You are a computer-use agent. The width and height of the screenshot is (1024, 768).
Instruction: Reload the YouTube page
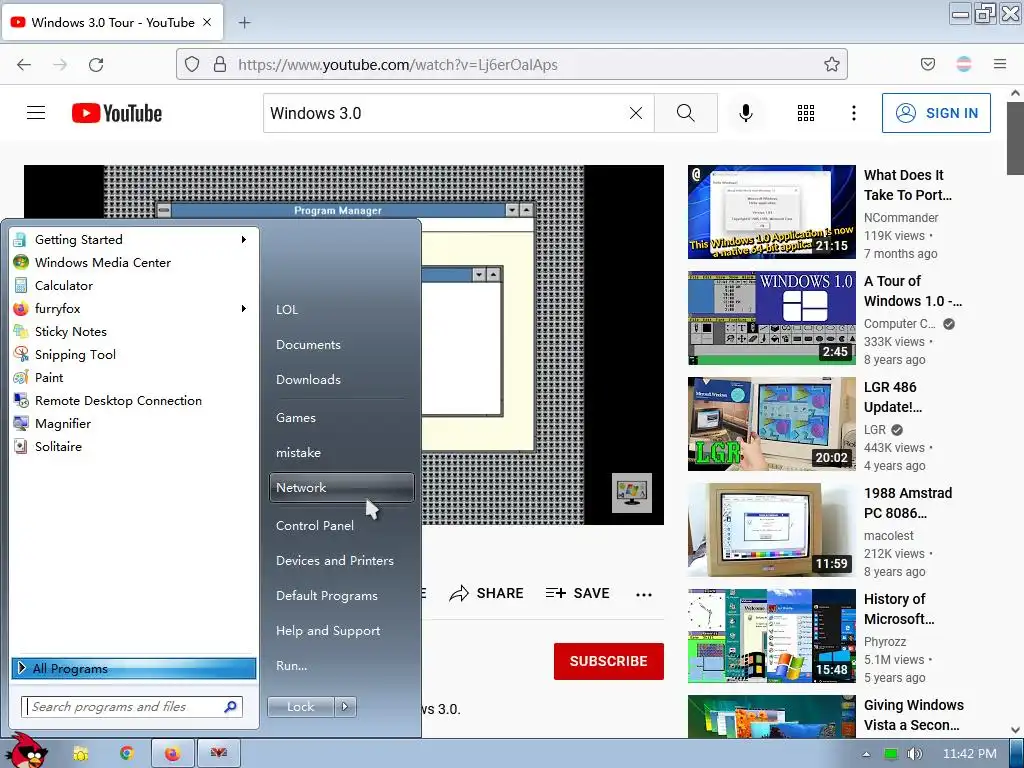(x=96, y=65)
